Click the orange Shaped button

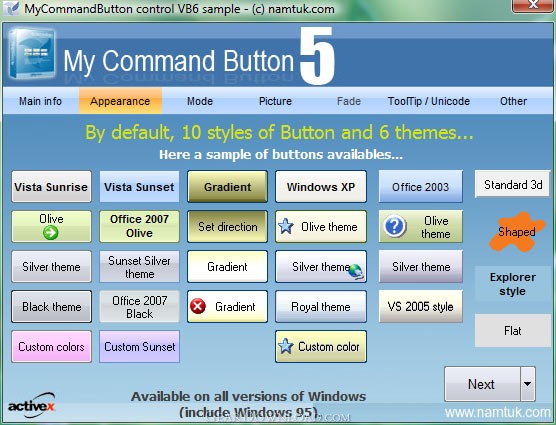516,232
